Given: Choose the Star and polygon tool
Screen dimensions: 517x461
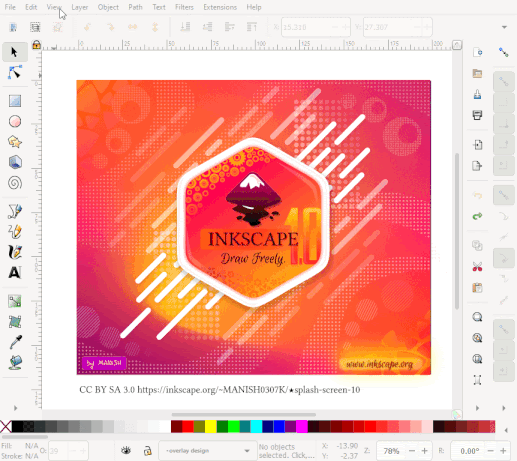Looking at the screenshot, I should pyautogui.click(x=15, y=142).
